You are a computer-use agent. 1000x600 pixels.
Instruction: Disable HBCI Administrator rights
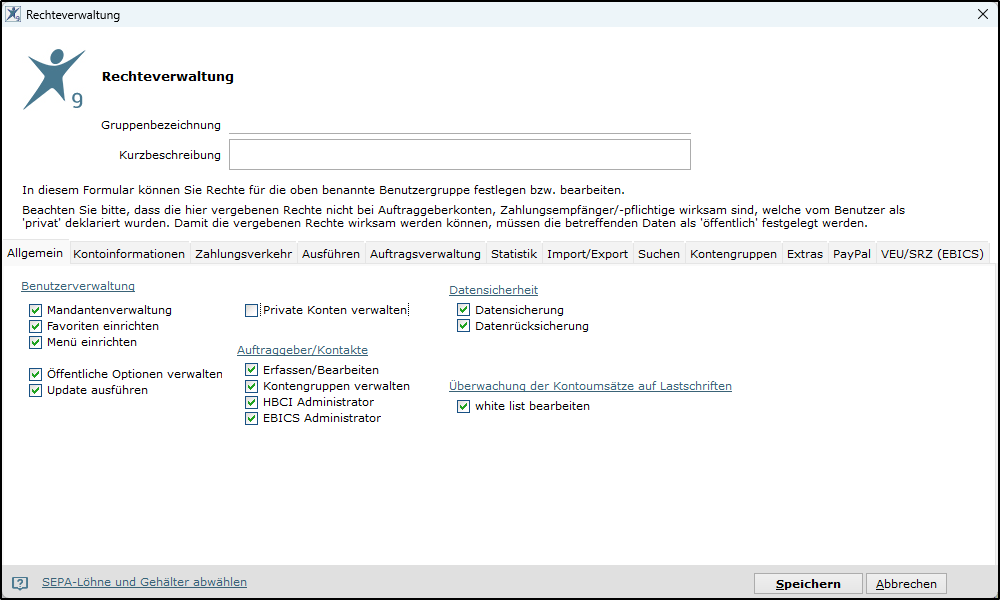click(252, 402)
